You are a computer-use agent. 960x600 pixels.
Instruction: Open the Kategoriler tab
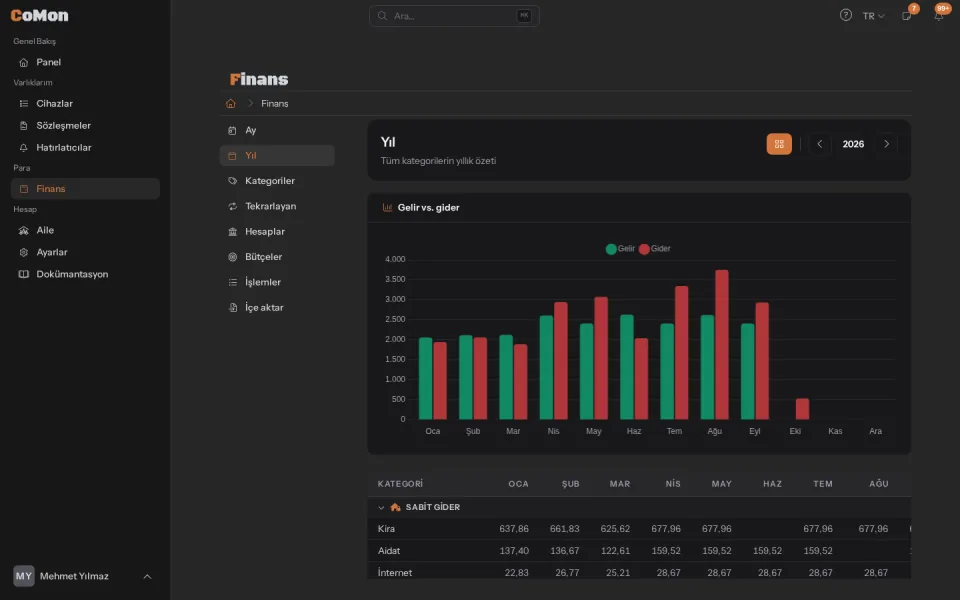(x=277, y=181)
